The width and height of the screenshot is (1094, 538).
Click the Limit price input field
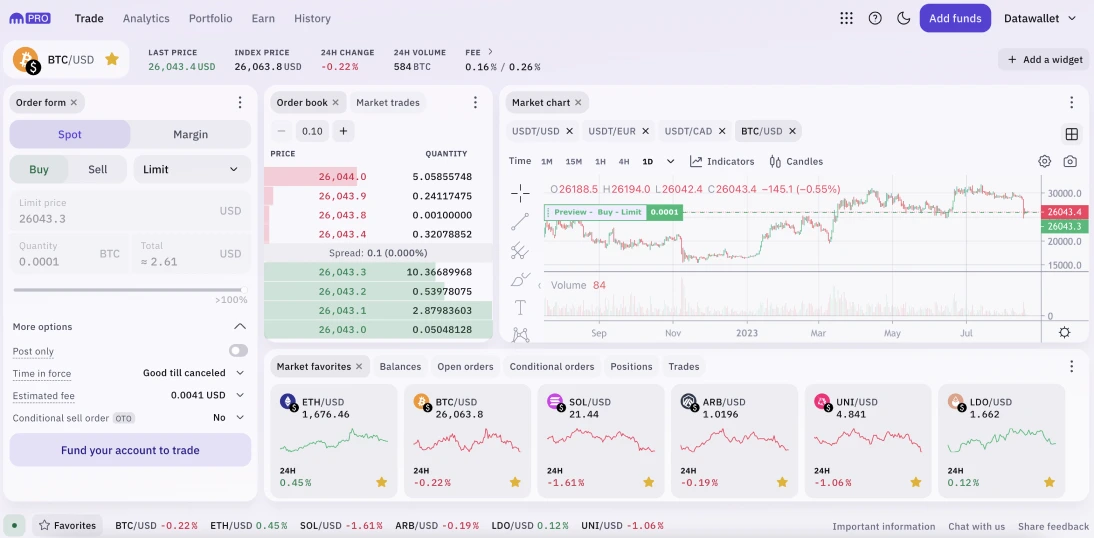pyautogui.click(x=130, y=211)
